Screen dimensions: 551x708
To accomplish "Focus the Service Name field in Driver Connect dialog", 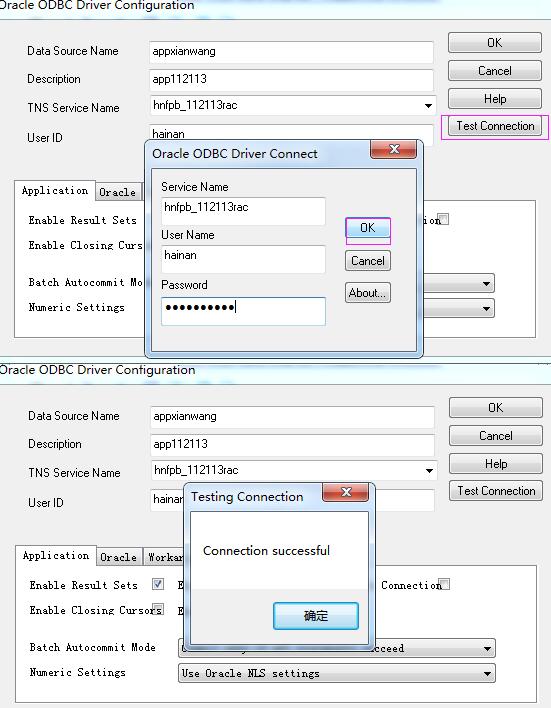I will pos(243,210).
